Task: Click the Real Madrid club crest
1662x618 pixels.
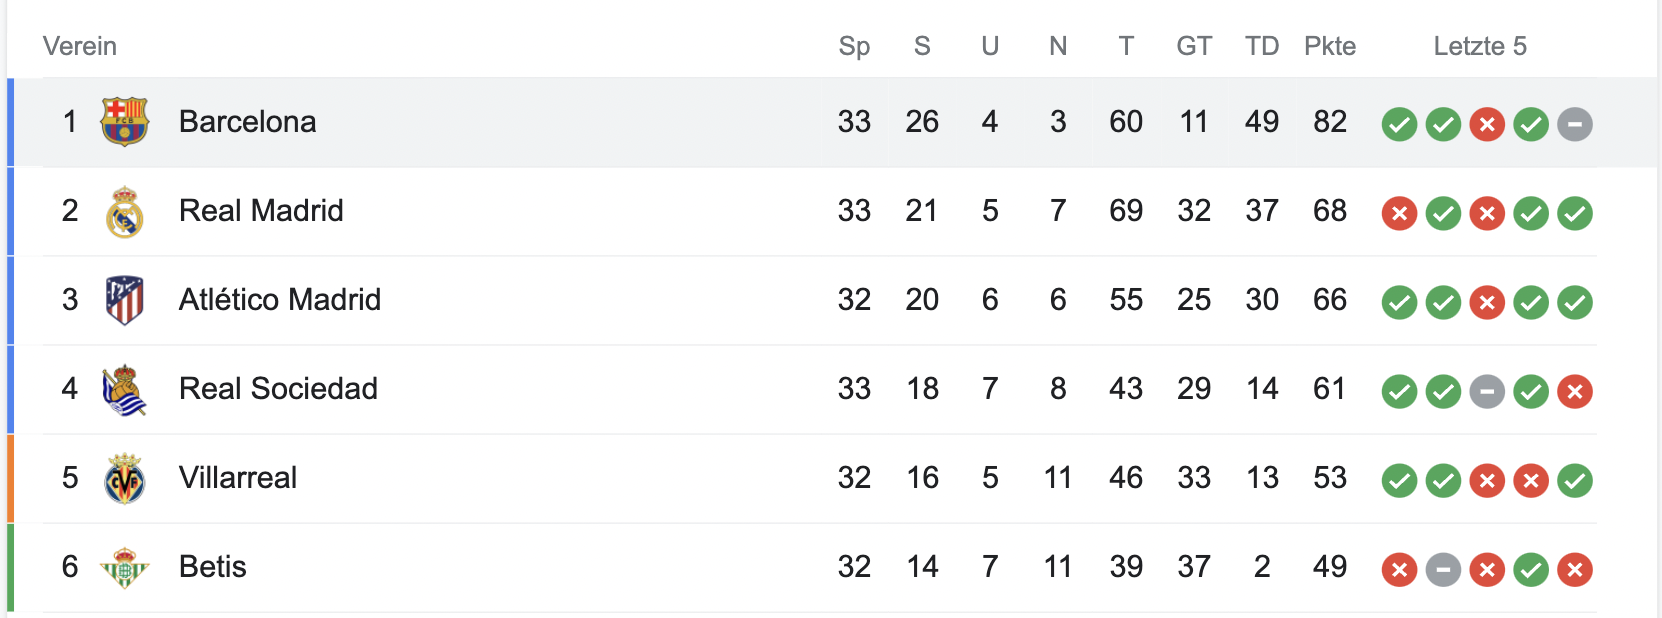Action: pyautogui.click(x=125, y=212)
